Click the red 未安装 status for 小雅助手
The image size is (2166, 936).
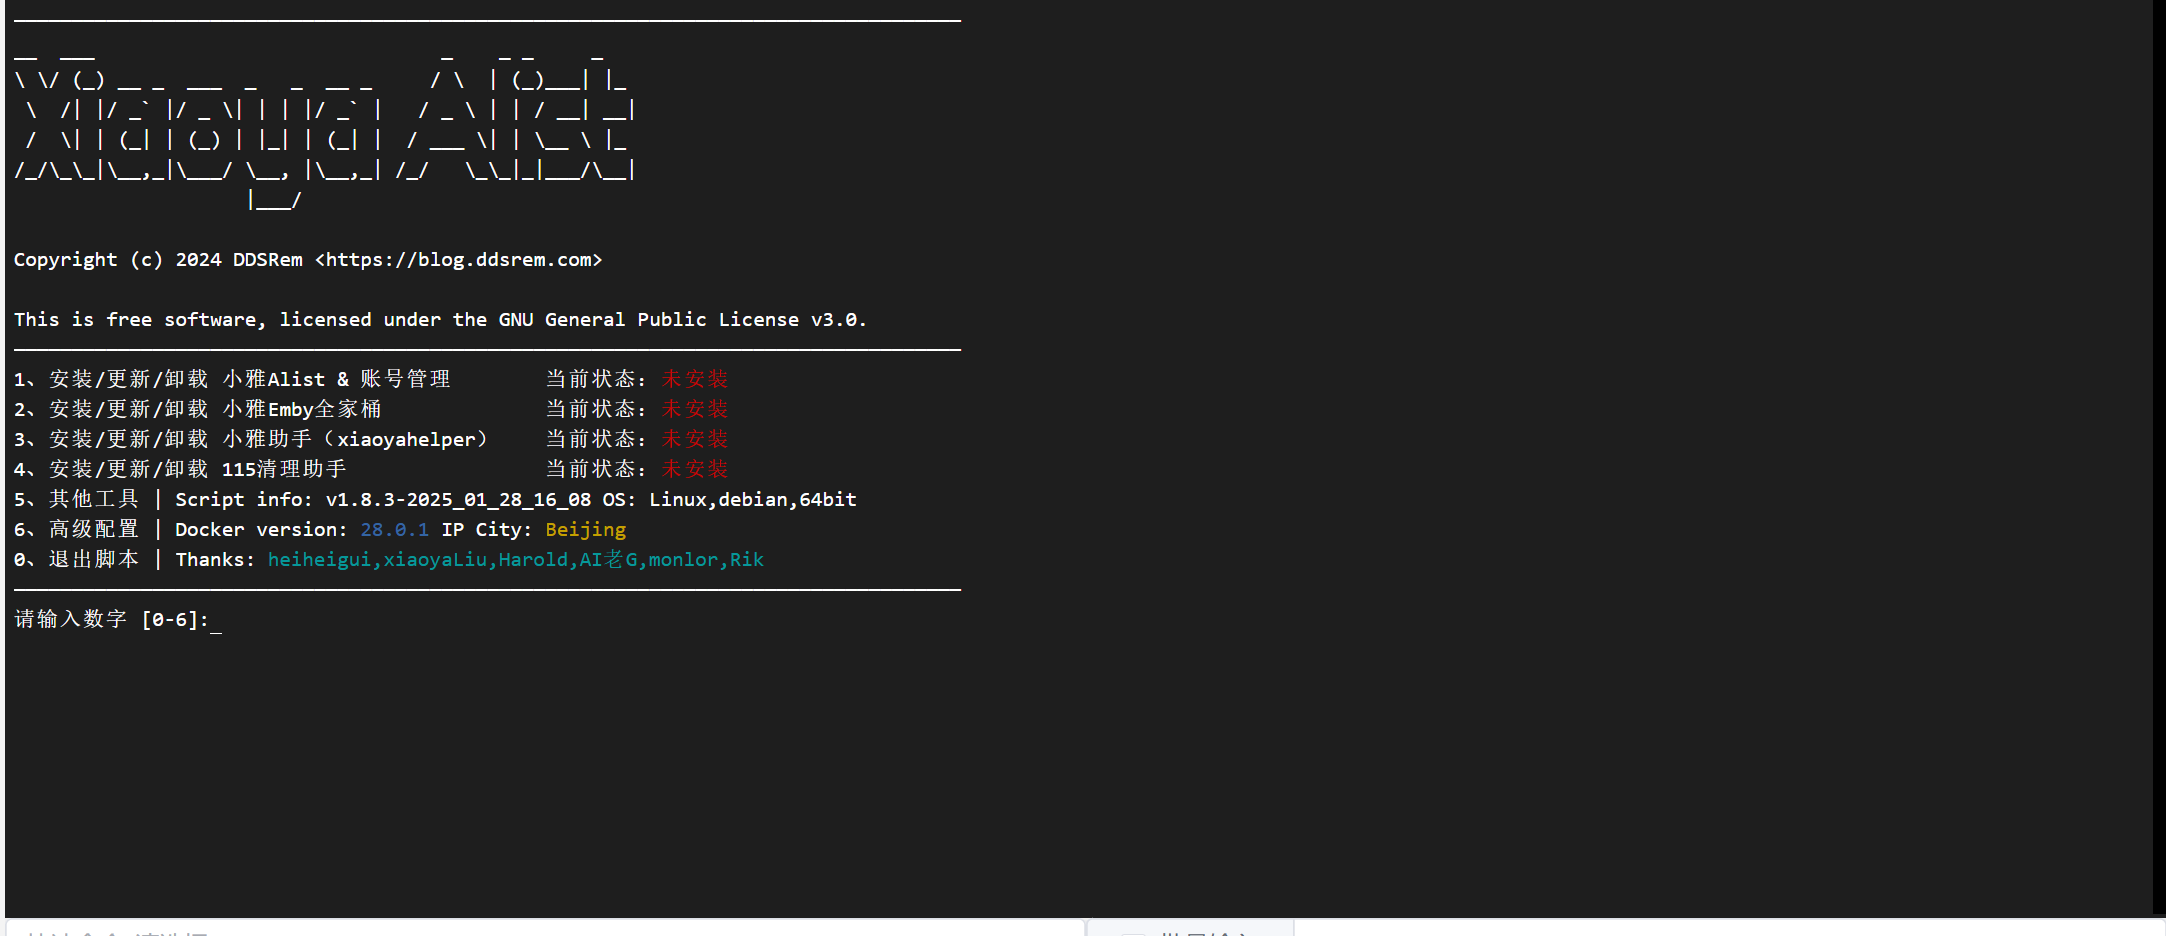695,440
